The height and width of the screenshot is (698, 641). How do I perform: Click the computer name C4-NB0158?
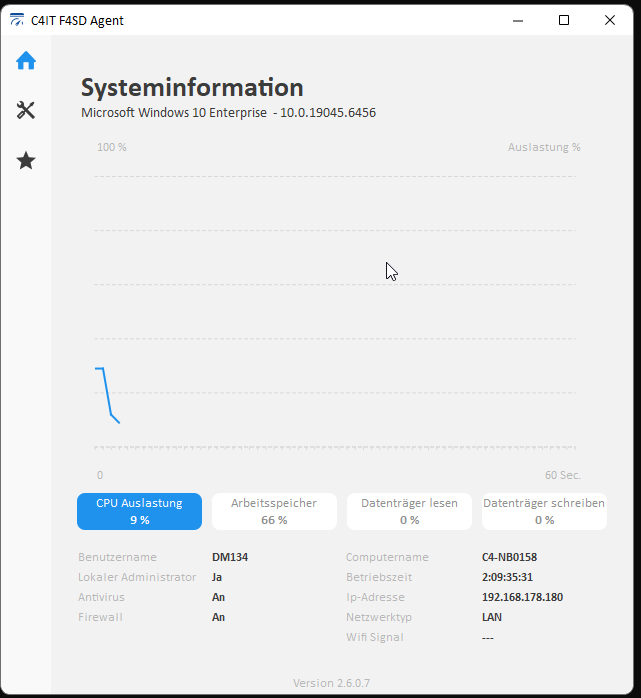coord(510,557)
